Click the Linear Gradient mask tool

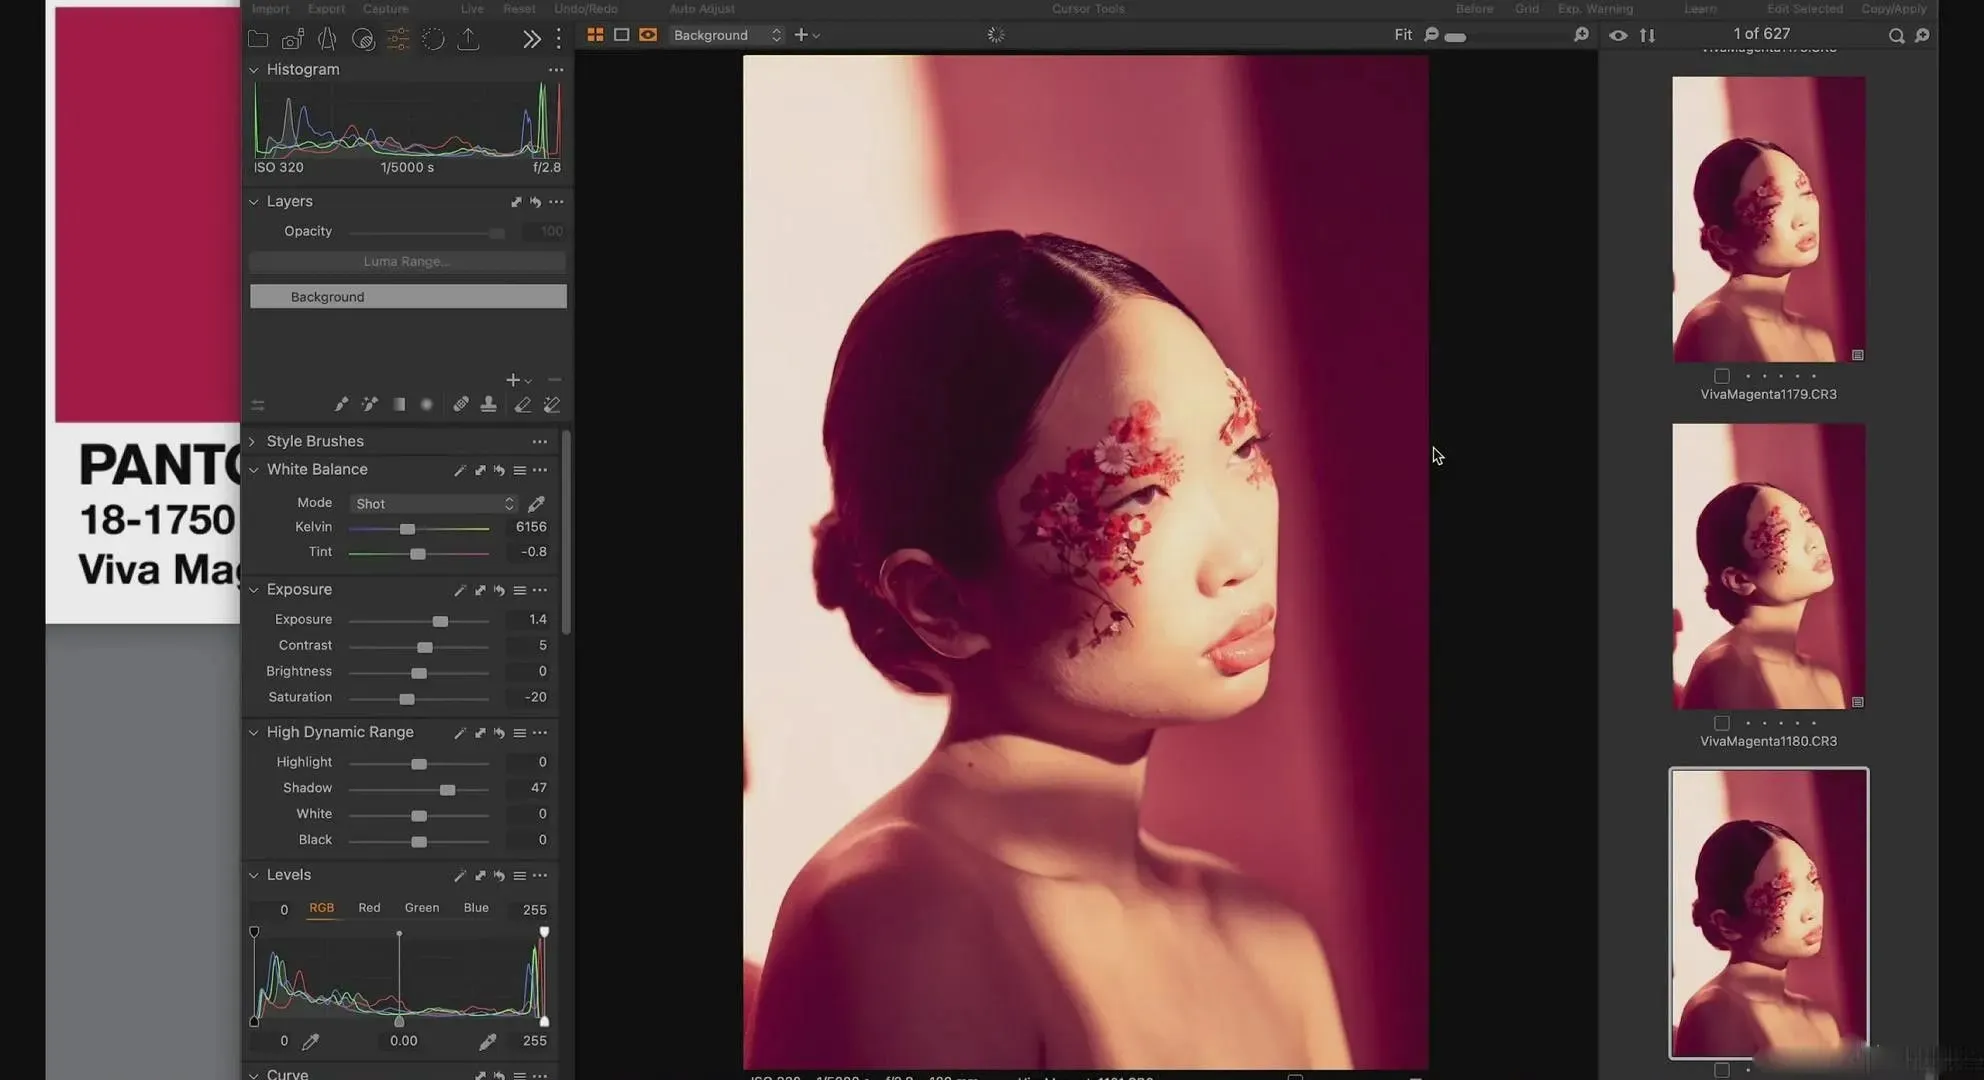coord(399,404)
